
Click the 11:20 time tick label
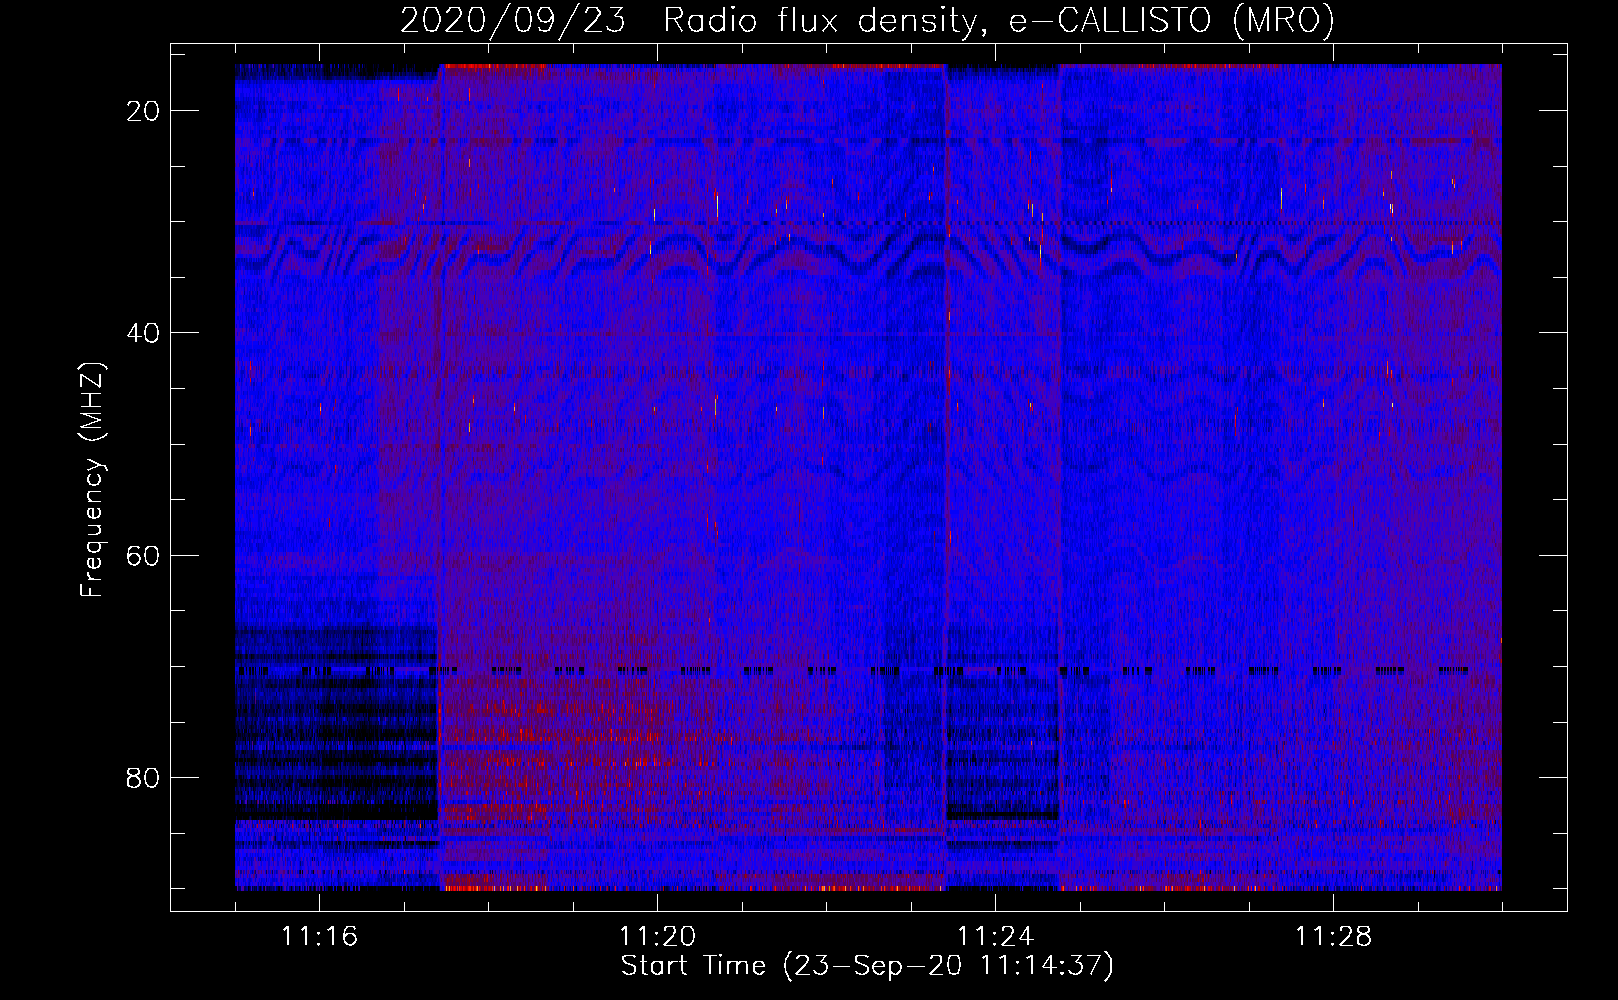(x=657, y=936)
